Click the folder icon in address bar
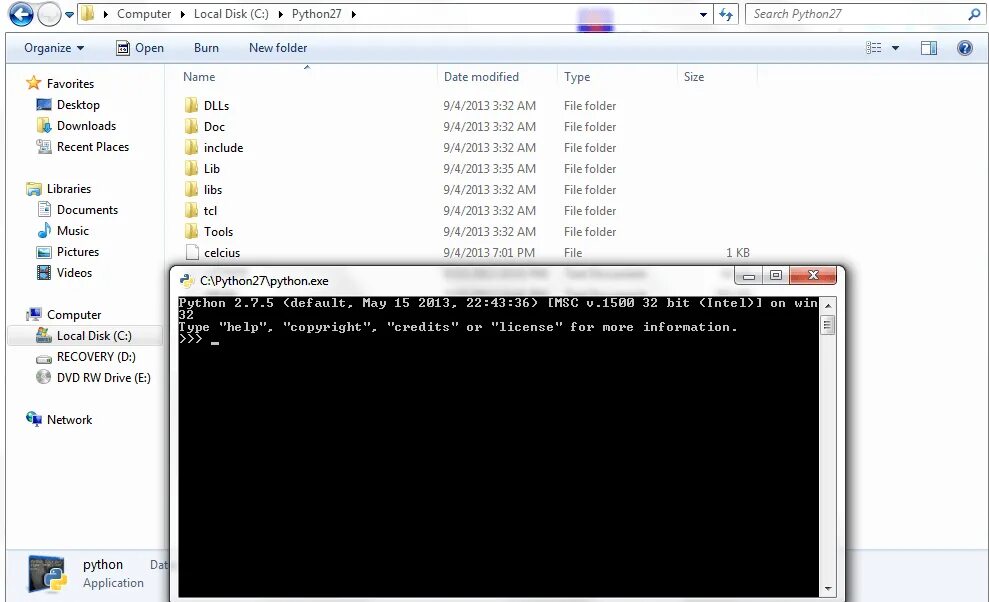Image resolution: width=989 pixels, height=602 pixels. tap(88, 13)
